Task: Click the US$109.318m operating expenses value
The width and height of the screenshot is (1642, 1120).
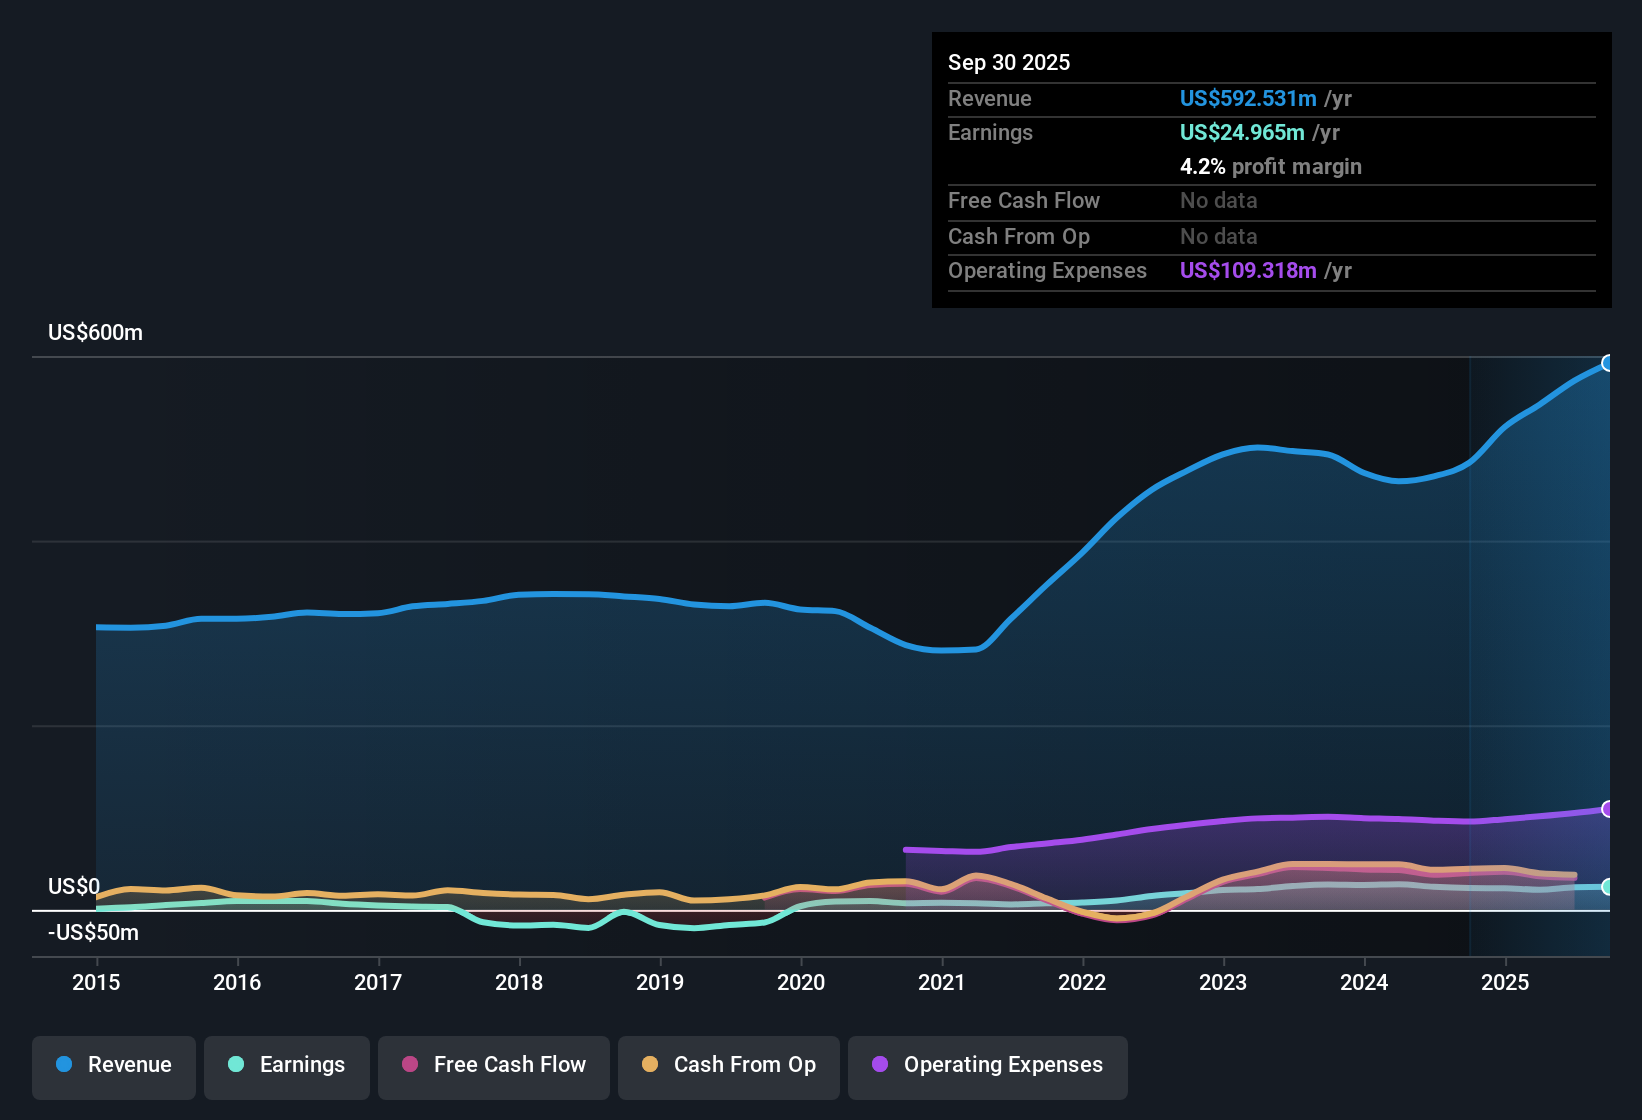Action: pos(1248,270)
